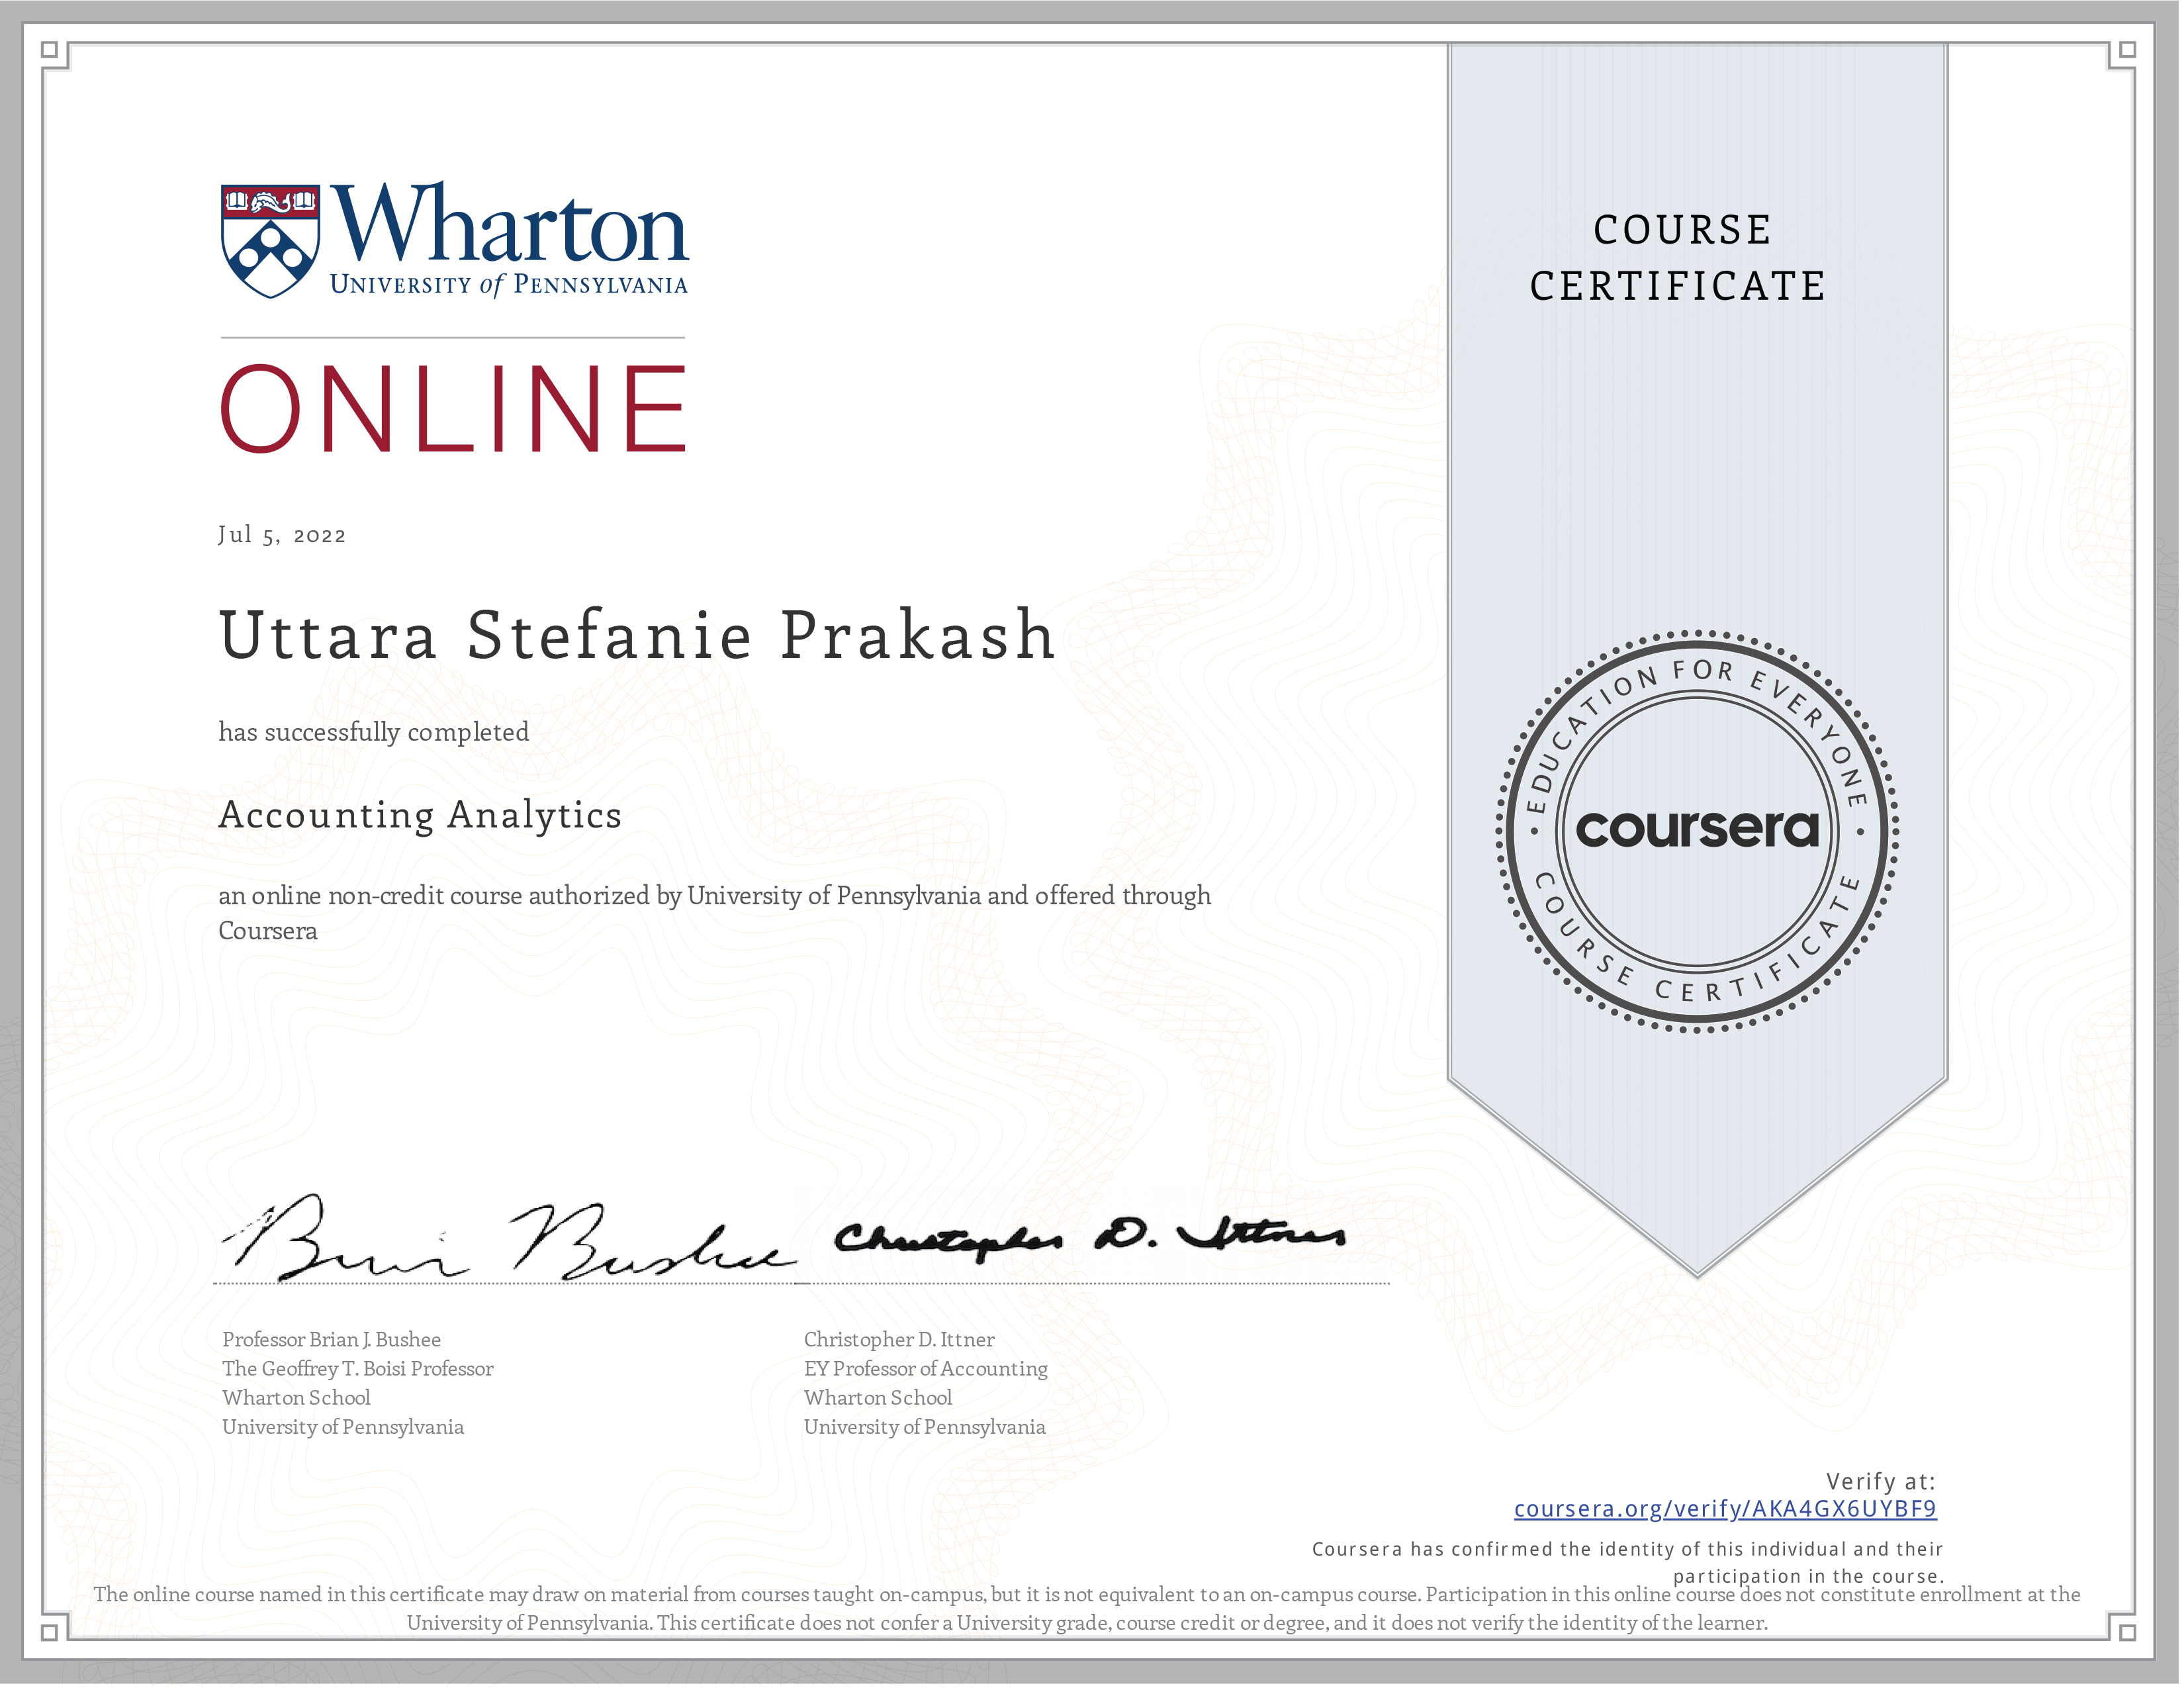
Task: Click the bottom-right corner border ornament
Action: [2129, 1634]
